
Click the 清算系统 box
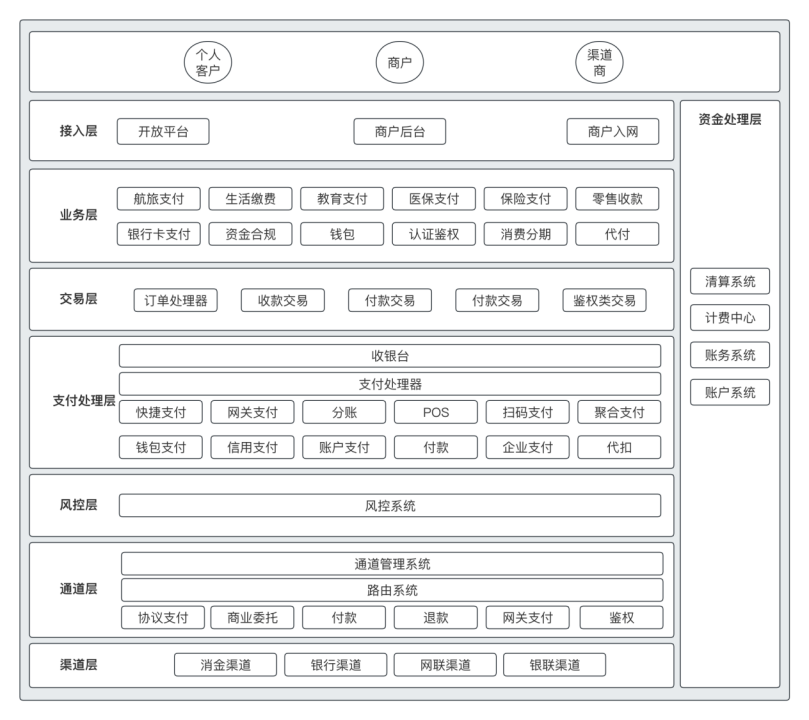pos(730,281)
